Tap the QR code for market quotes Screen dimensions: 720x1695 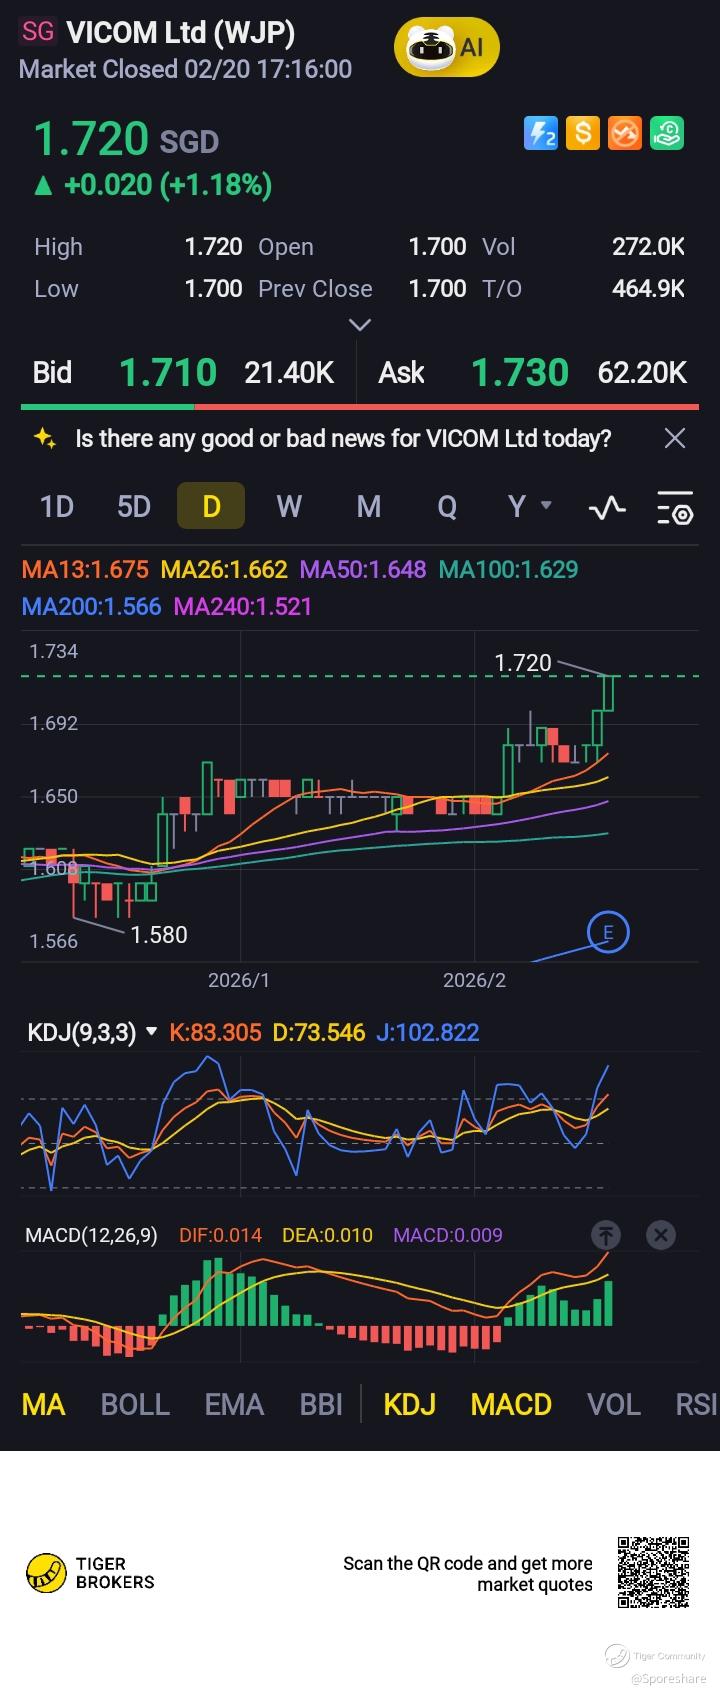653,1572
